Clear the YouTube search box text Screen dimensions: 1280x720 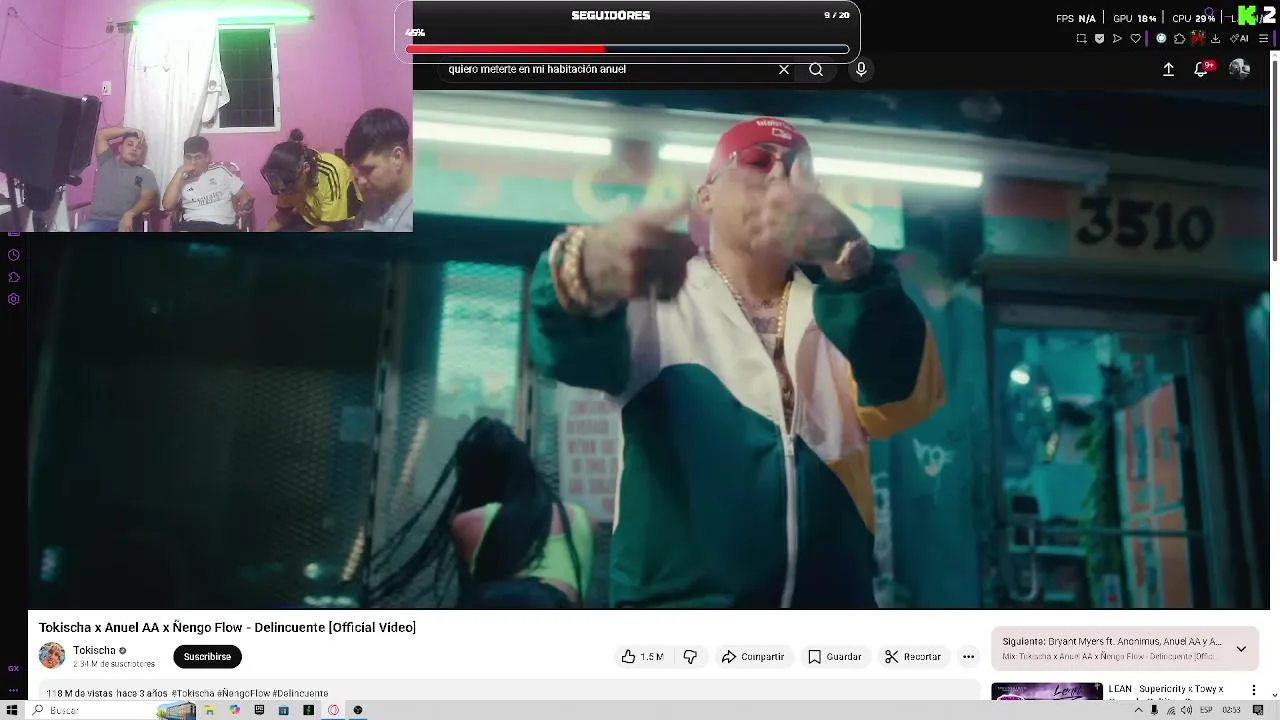784,69
